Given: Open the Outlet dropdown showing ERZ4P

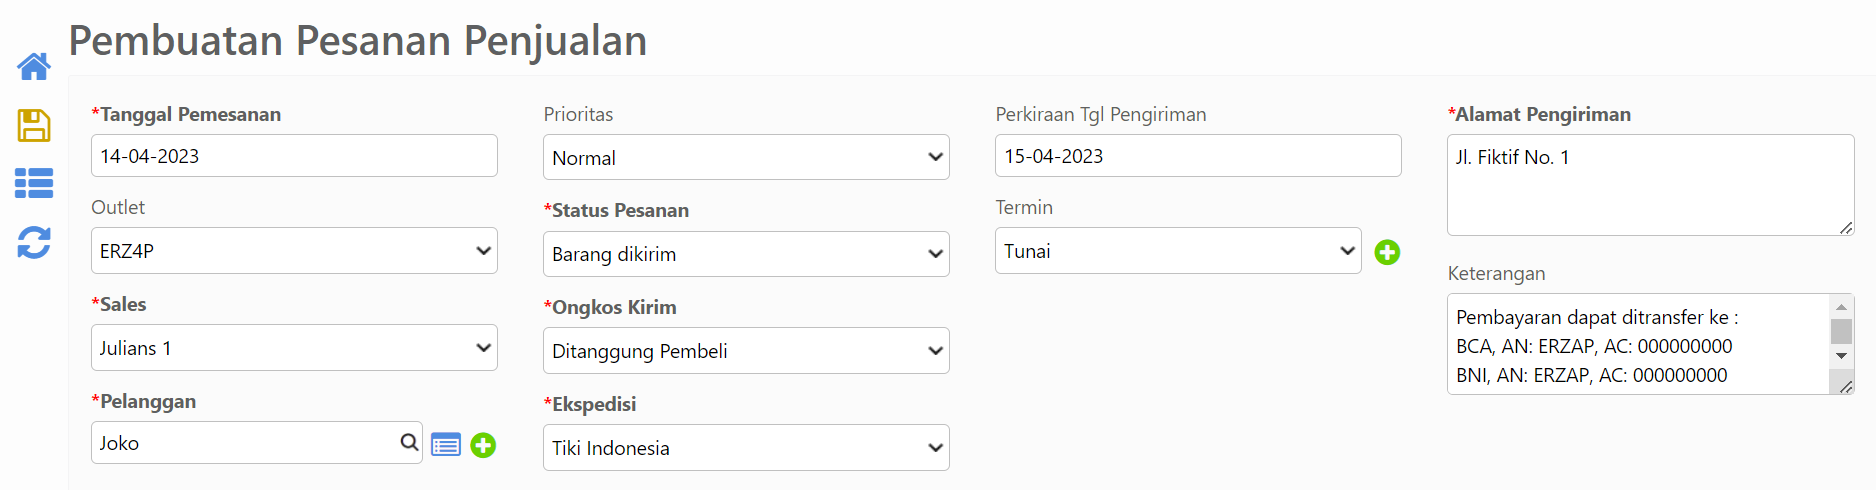Looking at the screenshot, I should 294,251.
